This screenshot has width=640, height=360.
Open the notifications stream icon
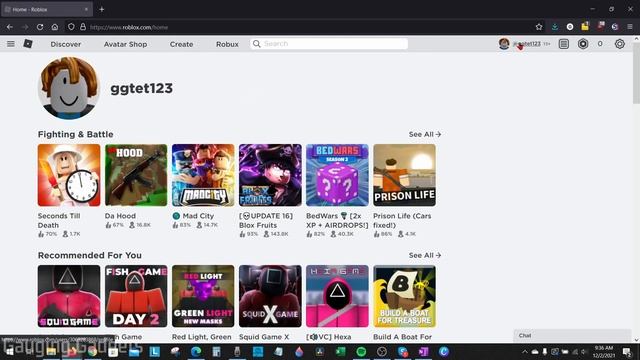click(564, 44)
